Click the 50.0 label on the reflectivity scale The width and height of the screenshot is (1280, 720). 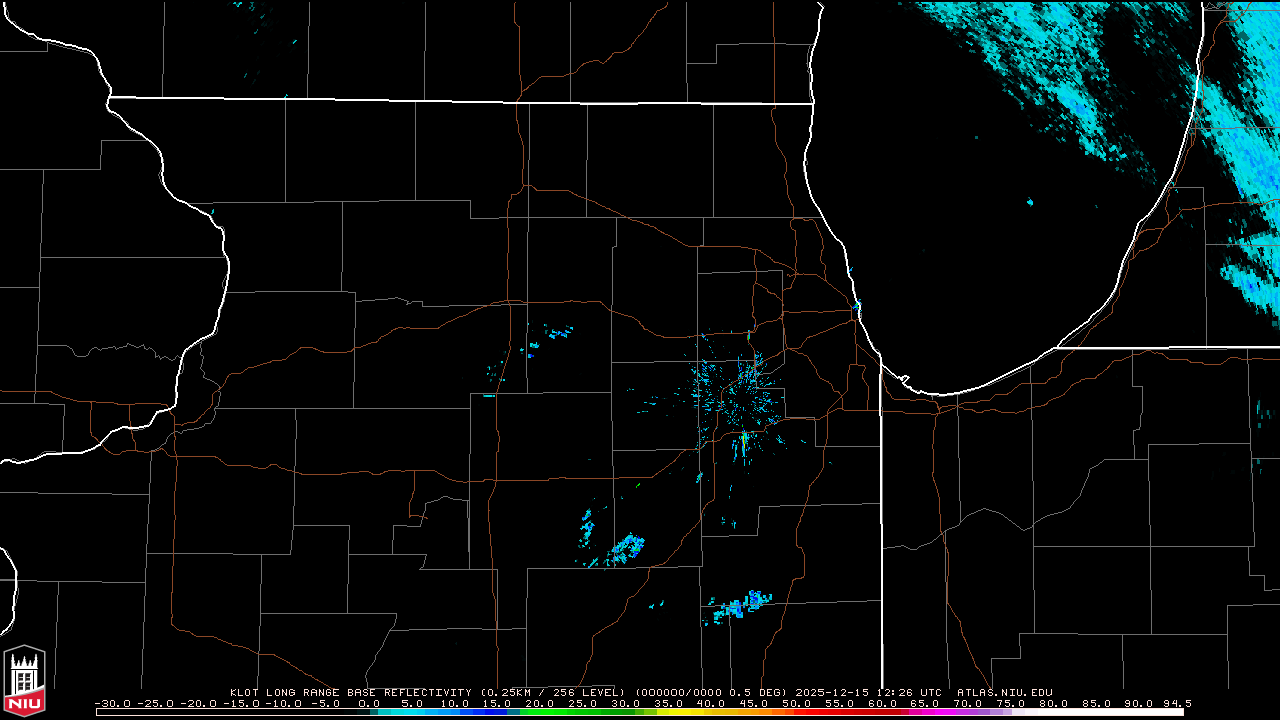click(797, 703)
